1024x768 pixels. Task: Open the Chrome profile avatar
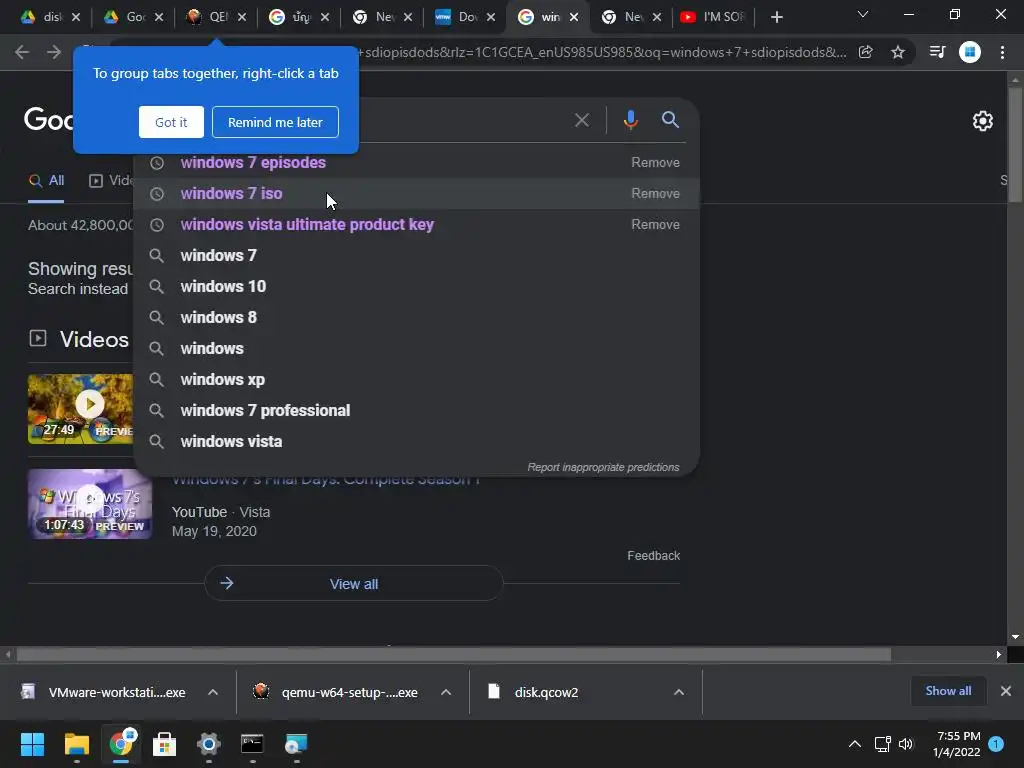970,52
